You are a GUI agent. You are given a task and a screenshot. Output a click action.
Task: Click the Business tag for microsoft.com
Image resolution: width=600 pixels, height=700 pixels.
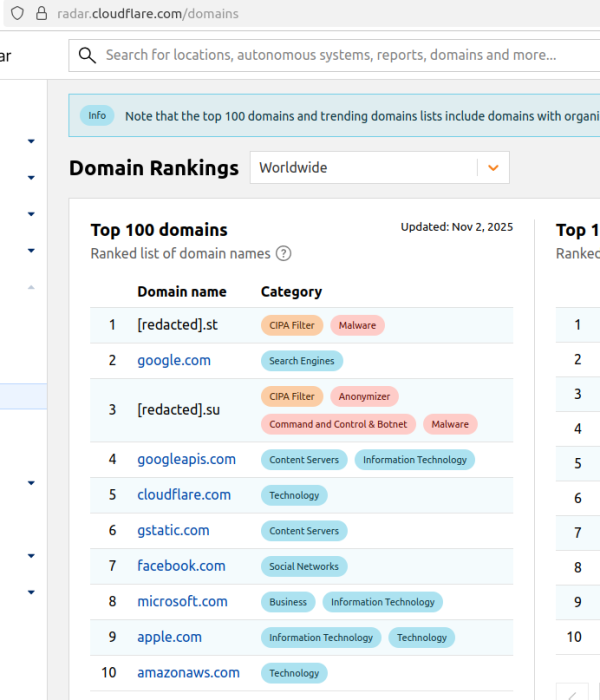pyautogui.click(x=288, y=602)
